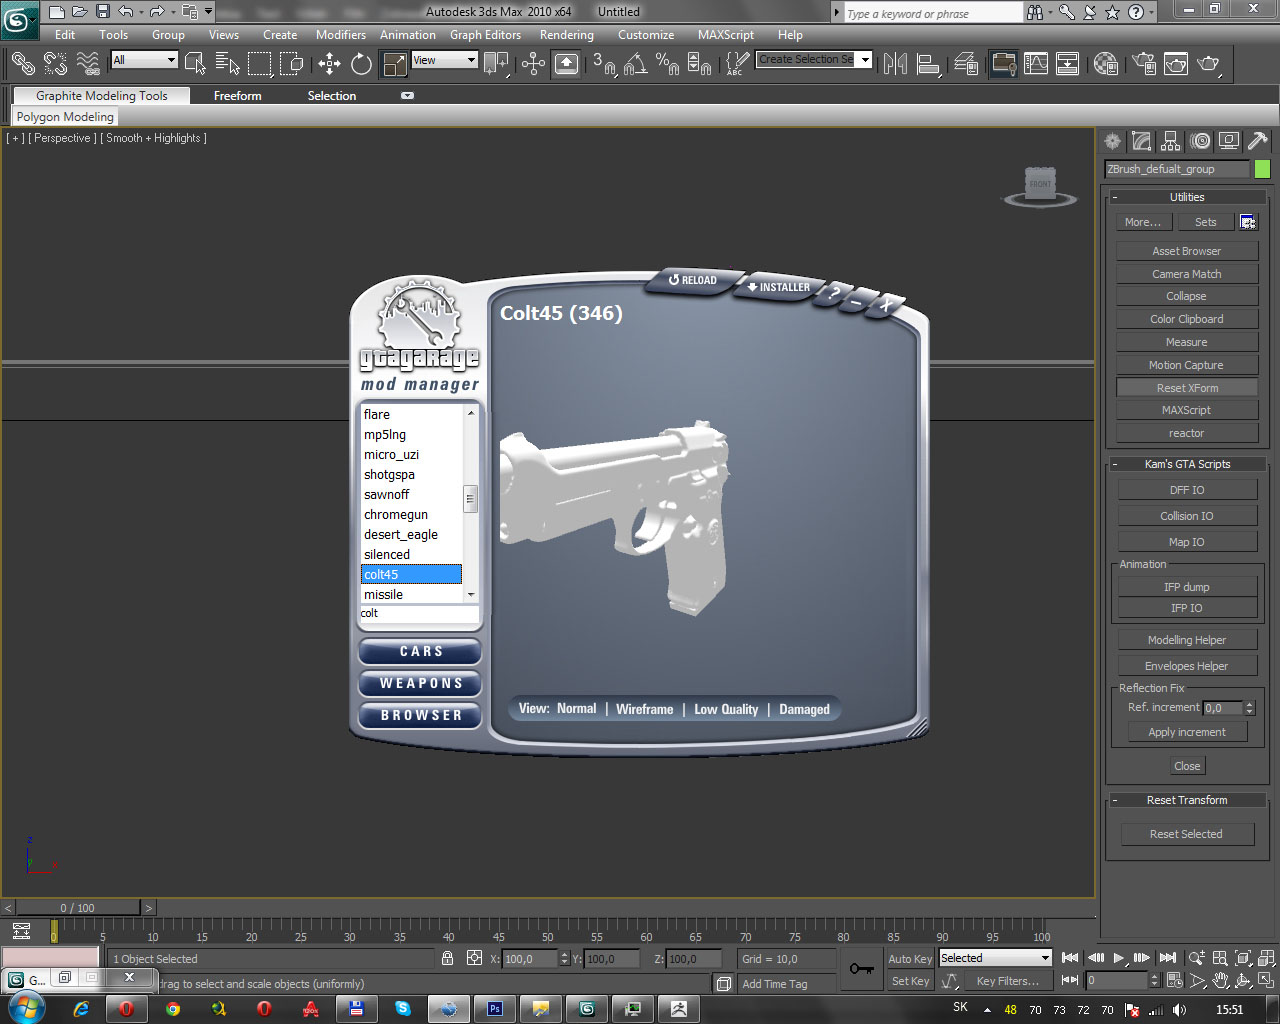1280x1024 pixels.
Task: Open the Modifiers menu
Action: tap(340, 35)
